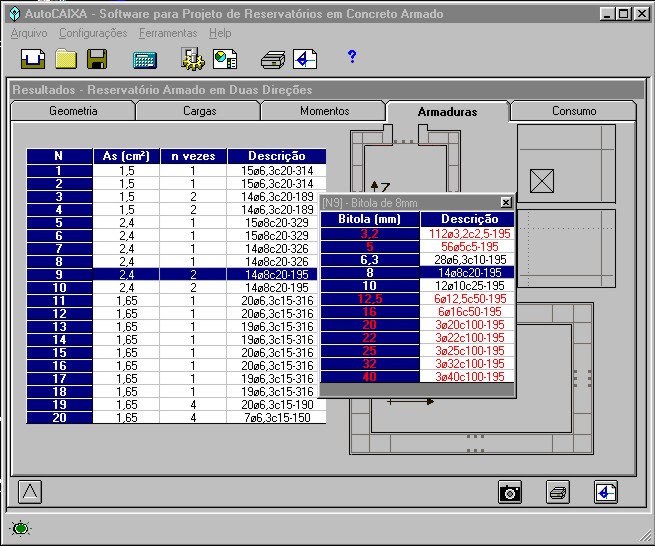This screenshot has width=655, height=546.
Task: Click the triangle button at bottom left
Action: 30,492
